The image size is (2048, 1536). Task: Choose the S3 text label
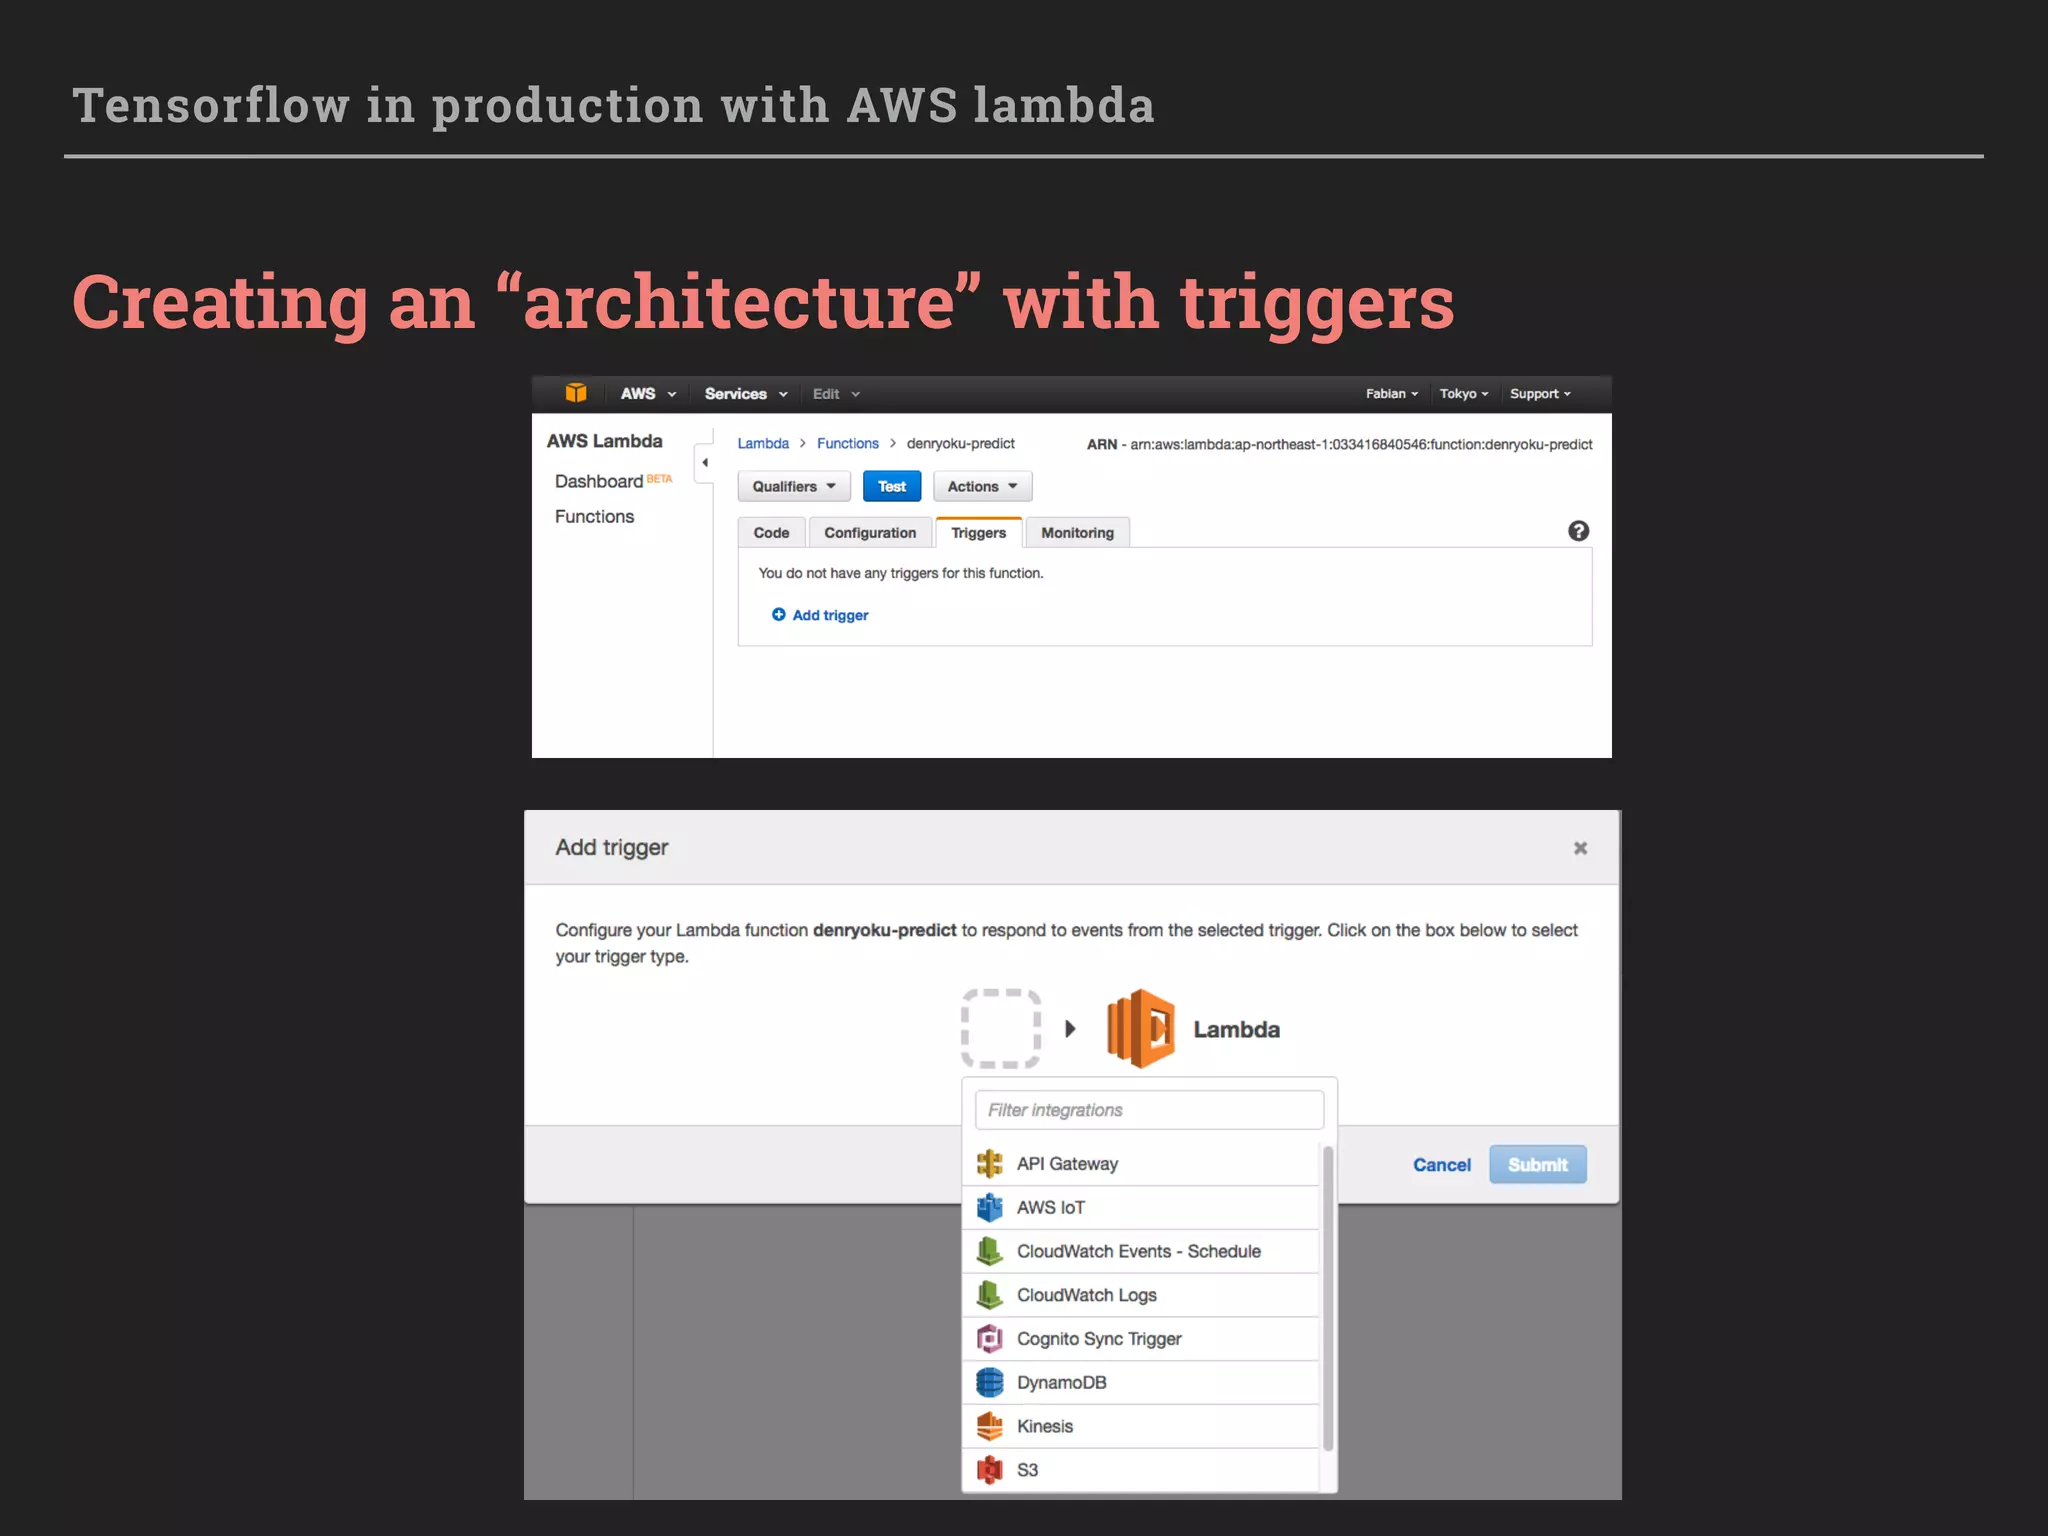[1027, 1470]
